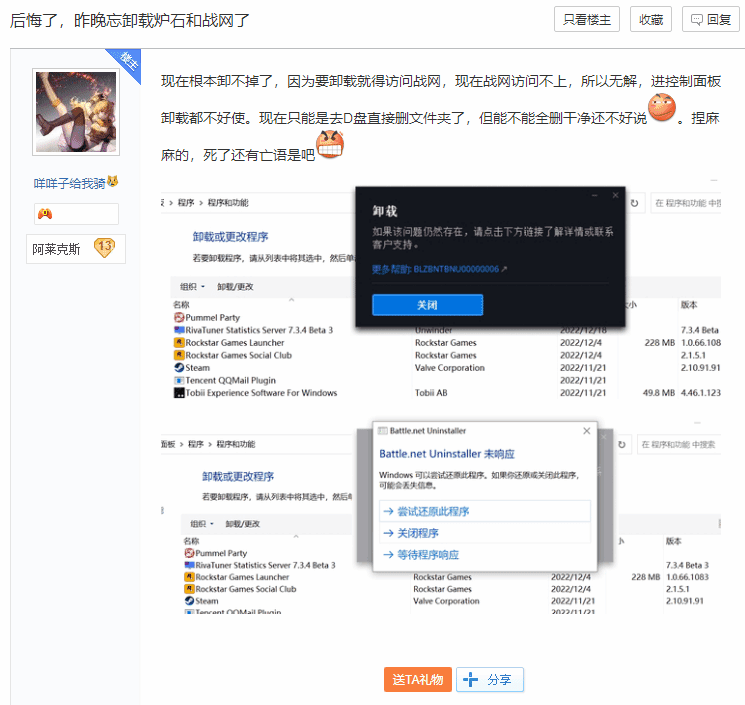745x705 pixels.
Task: Open the poster's avatar image
Action: (76, 112)
